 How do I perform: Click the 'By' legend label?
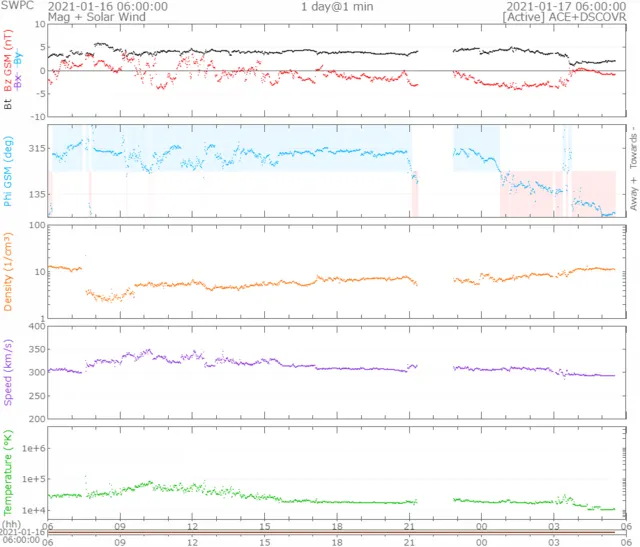click(18, 58)
